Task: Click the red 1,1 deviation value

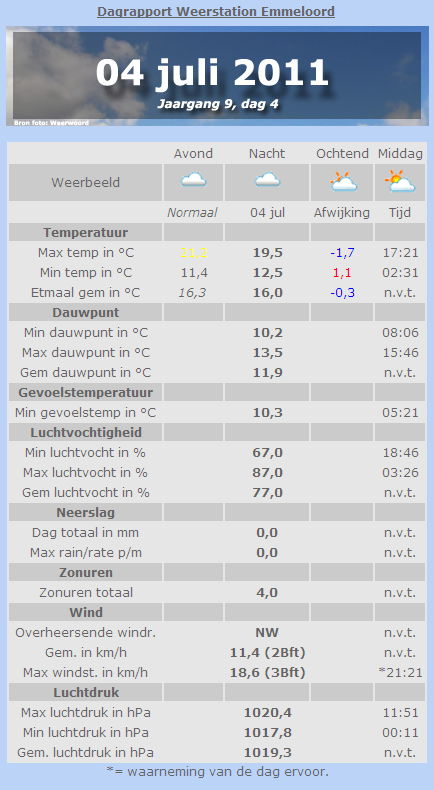Action: point(342,273)
